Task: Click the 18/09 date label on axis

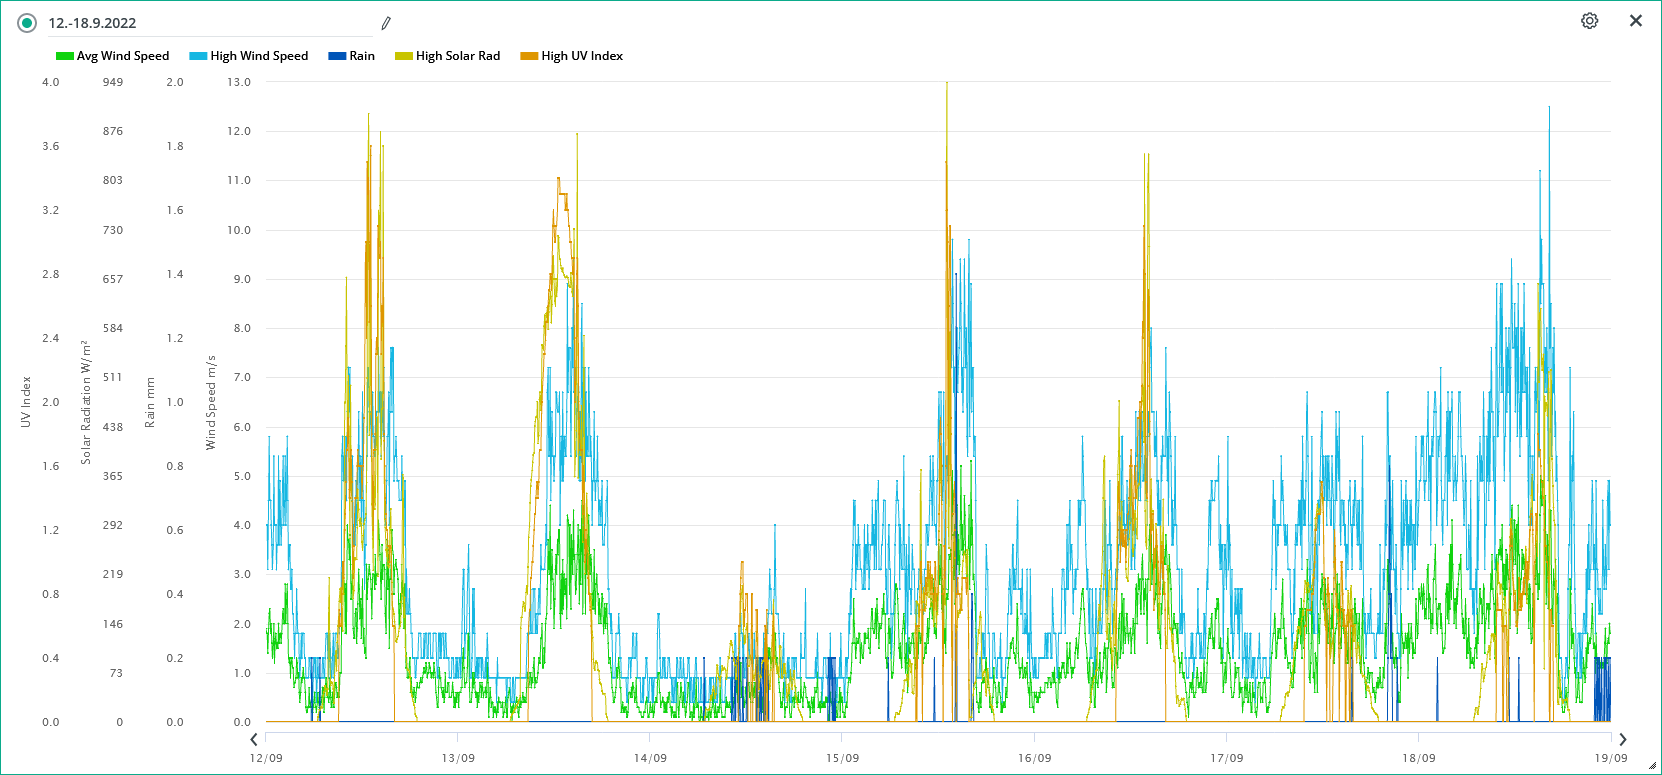Action: [x=1418, y=758]
